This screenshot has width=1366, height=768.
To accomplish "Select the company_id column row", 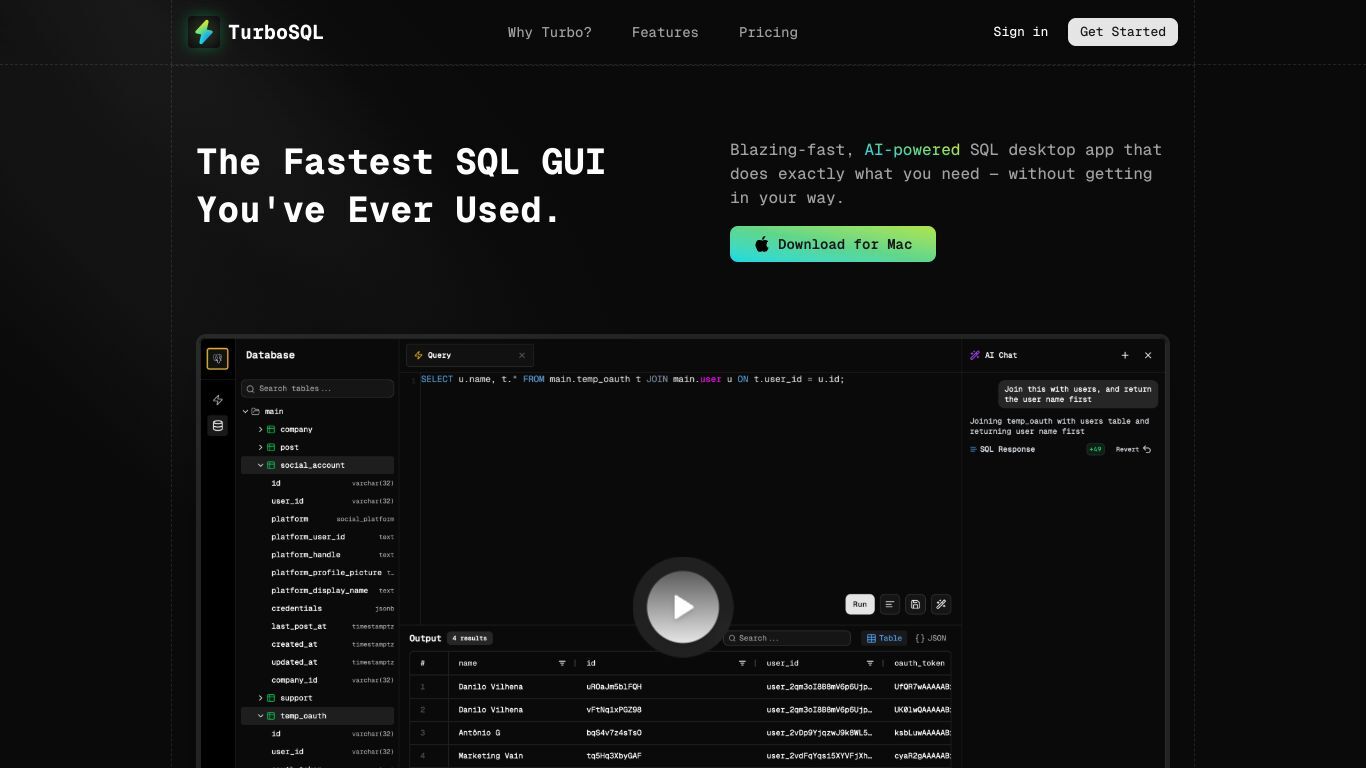I will coord(332,680).
